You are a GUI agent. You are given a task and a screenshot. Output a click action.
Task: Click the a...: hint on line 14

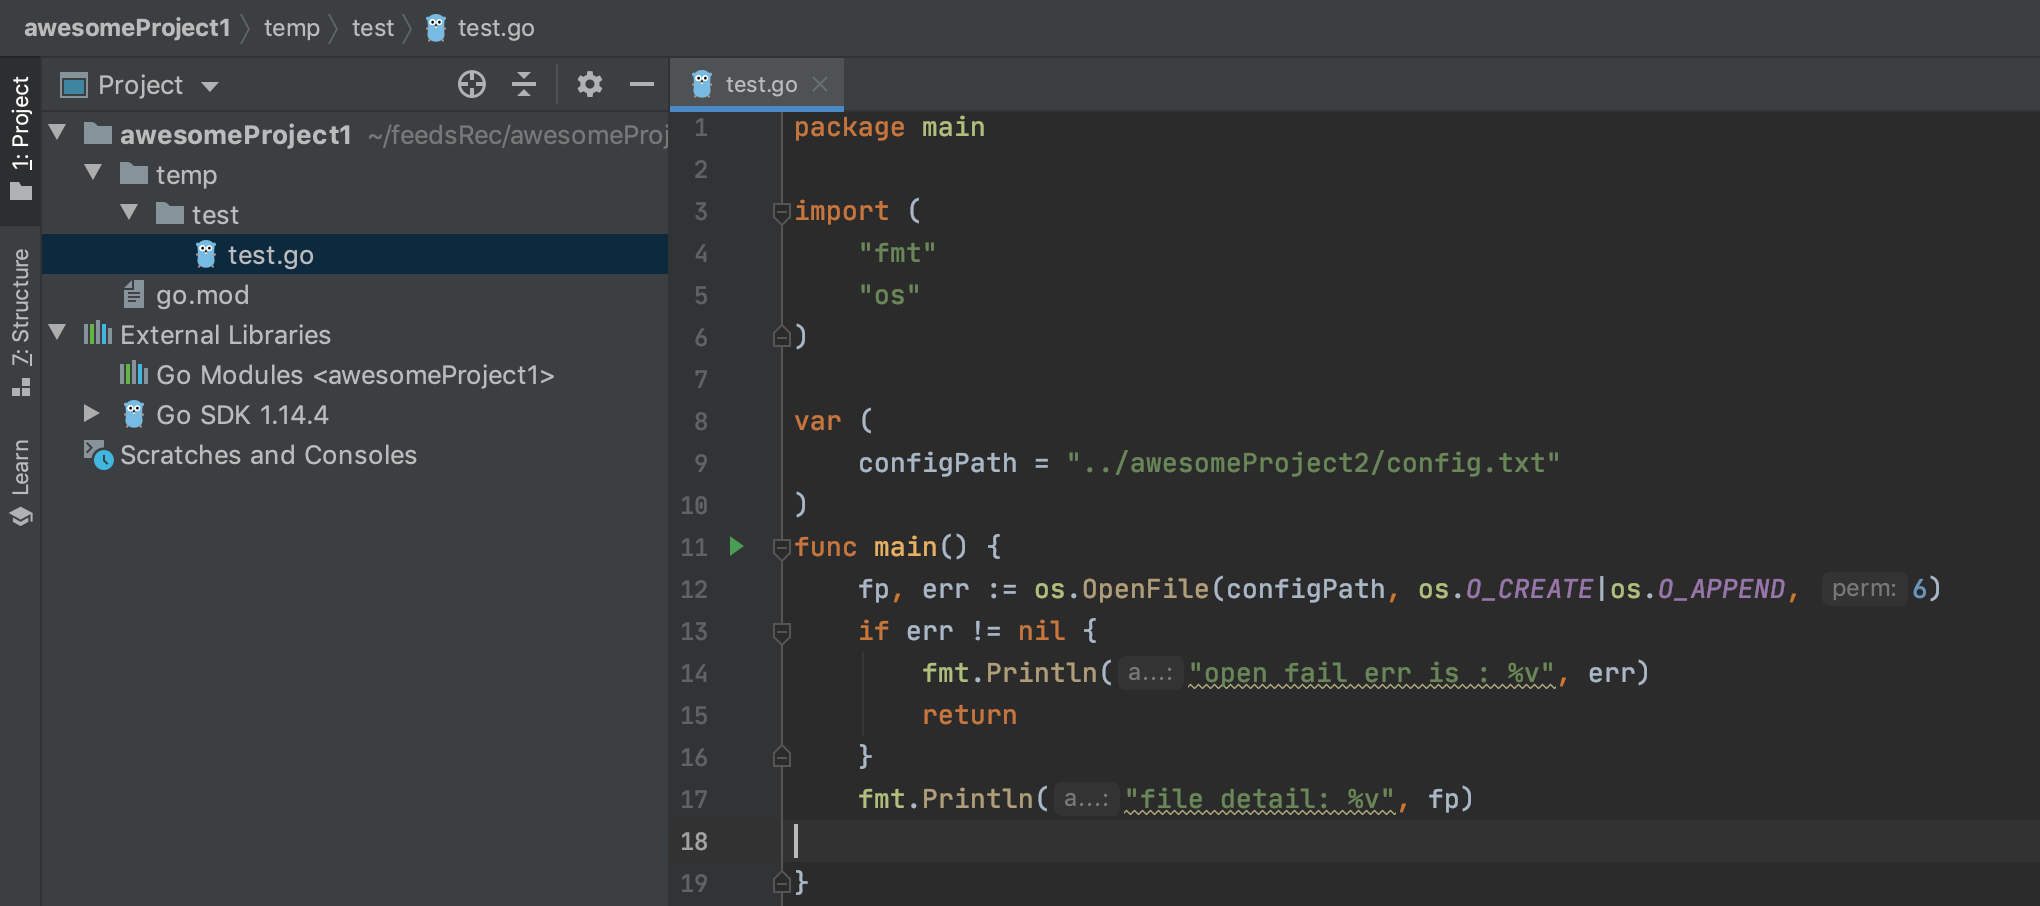point(1150,672)
